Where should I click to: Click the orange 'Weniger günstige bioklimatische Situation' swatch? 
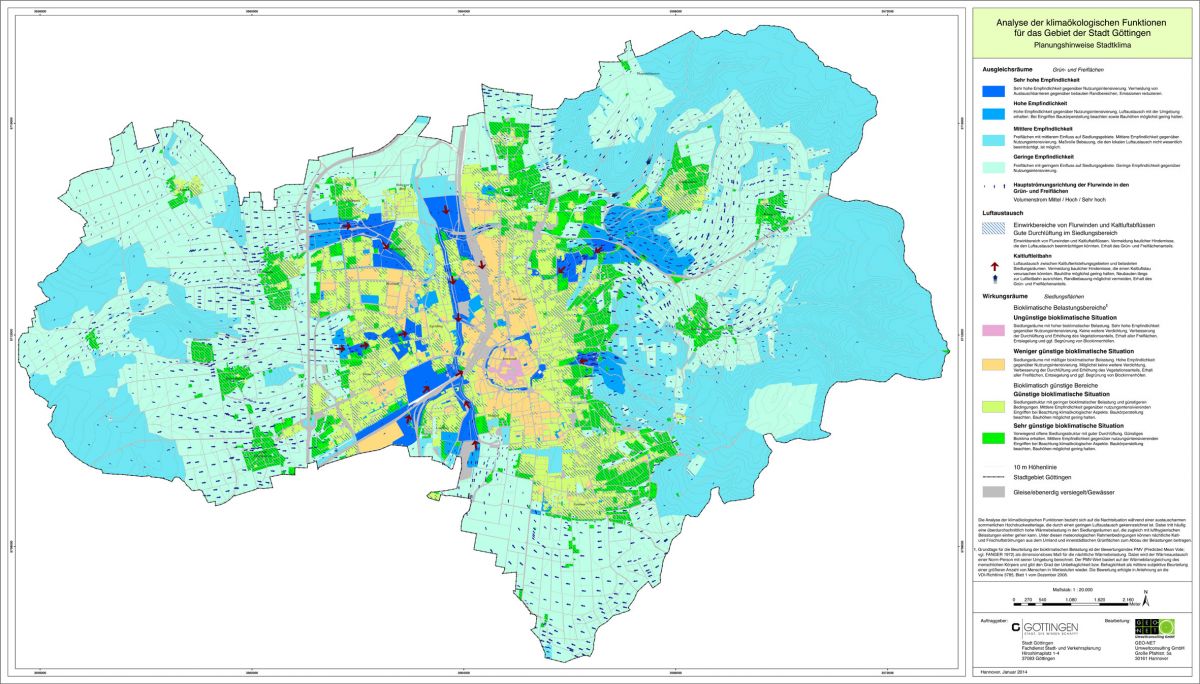pos(993,365)
